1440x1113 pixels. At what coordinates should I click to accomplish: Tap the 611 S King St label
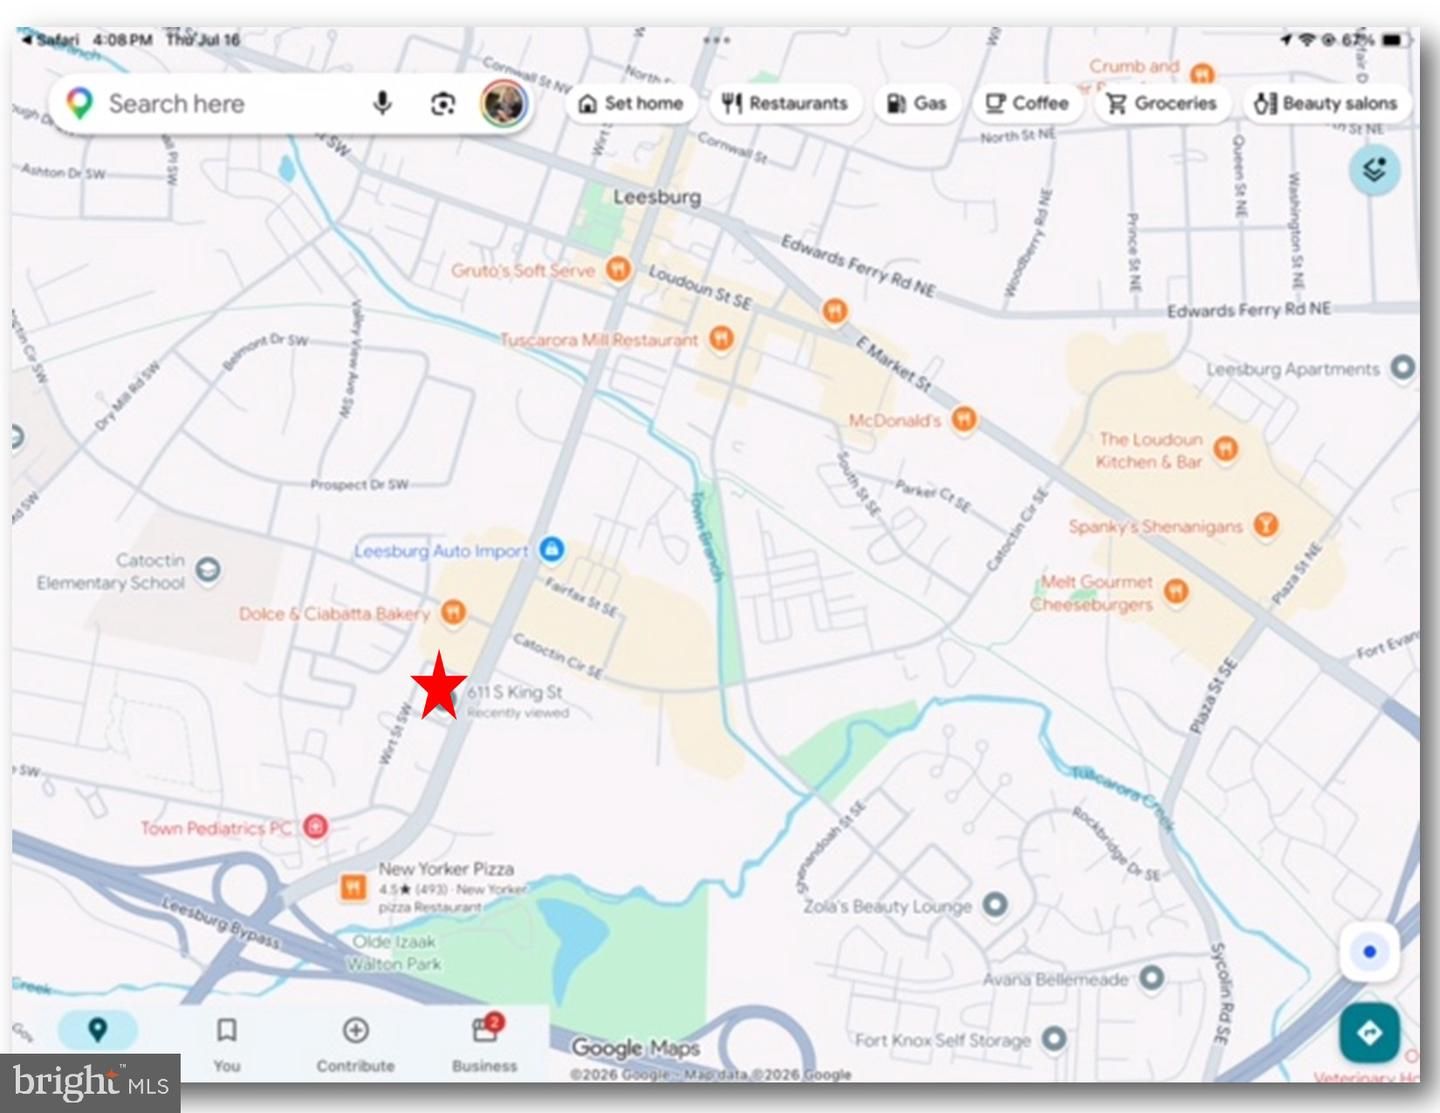(514, 692)
